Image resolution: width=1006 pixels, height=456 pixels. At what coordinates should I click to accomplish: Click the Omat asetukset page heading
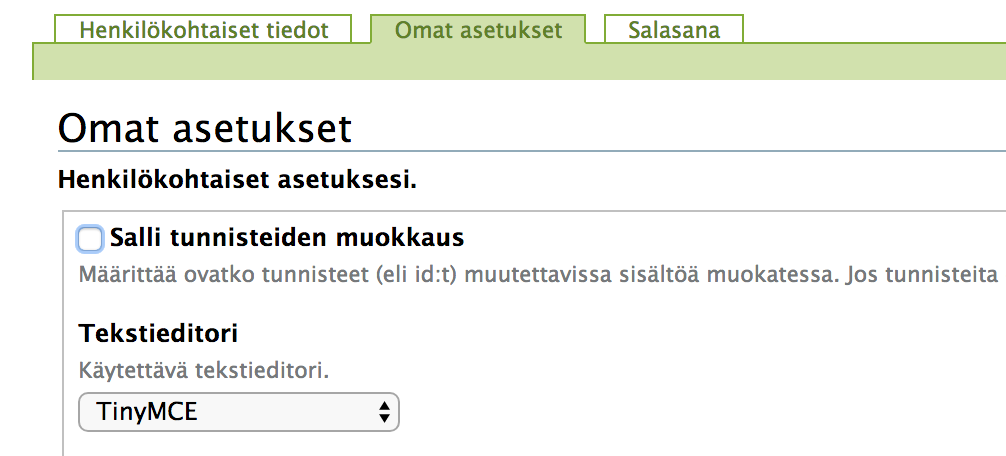(205, 129)
